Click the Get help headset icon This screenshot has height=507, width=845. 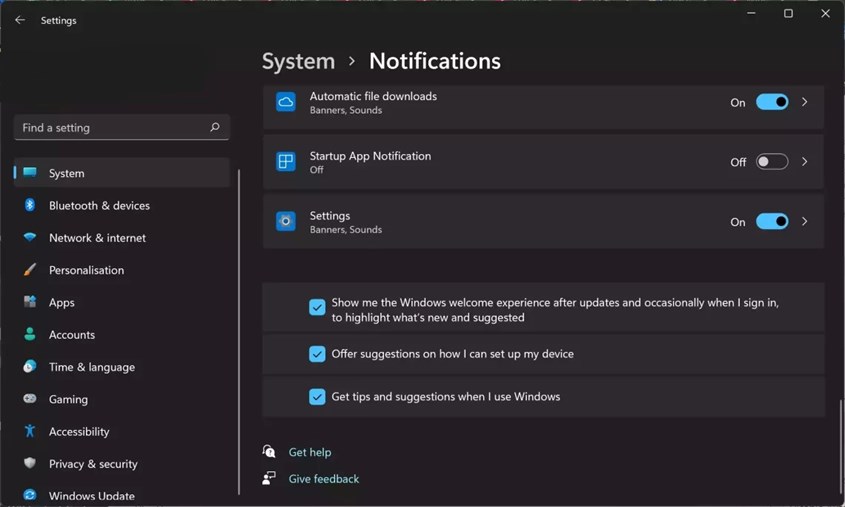pyautogui.click(x=269, y=452)
